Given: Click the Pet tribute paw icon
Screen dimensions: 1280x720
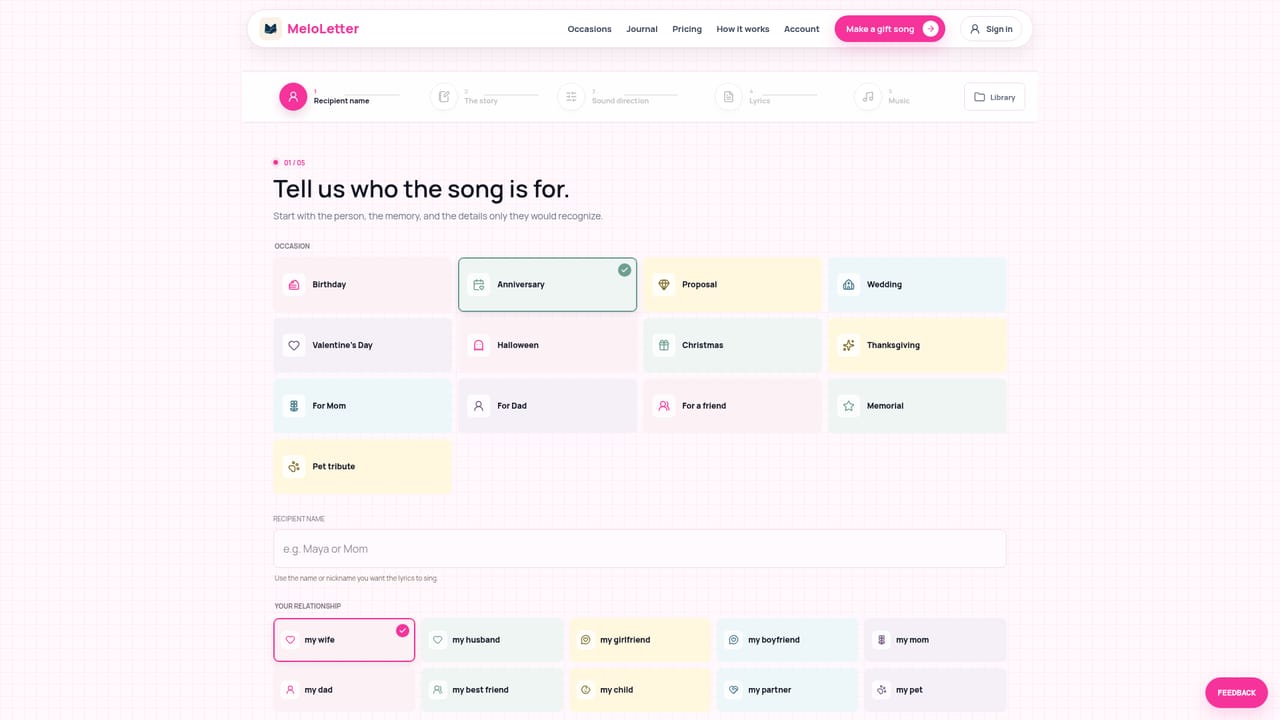Looking at the screenshot, I should (293, 466).
